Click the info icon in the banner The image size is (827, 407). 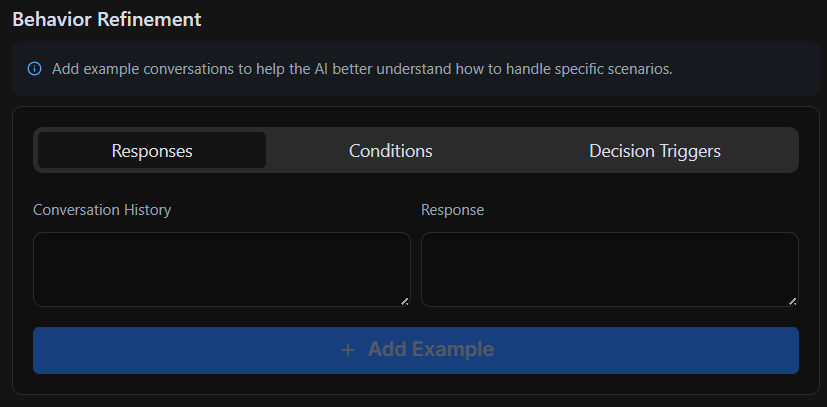click(x=34, y=69)
